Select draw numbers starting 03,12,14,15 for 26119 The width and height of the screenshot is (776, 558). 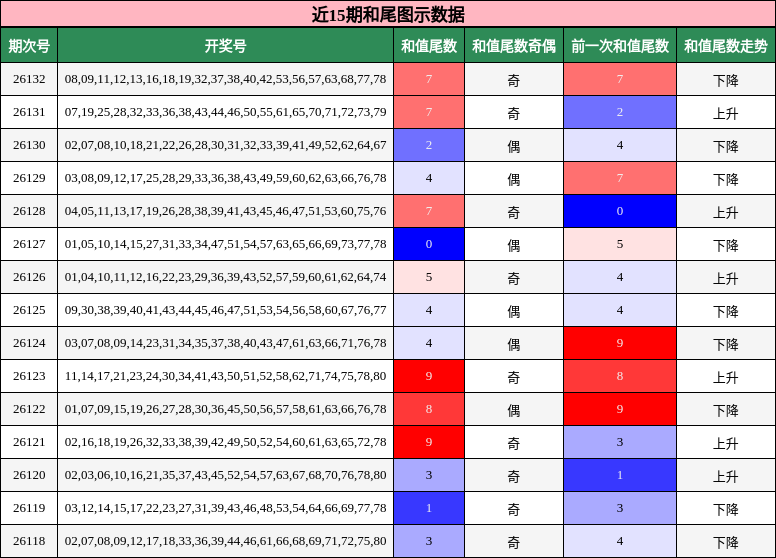point(226,508)
